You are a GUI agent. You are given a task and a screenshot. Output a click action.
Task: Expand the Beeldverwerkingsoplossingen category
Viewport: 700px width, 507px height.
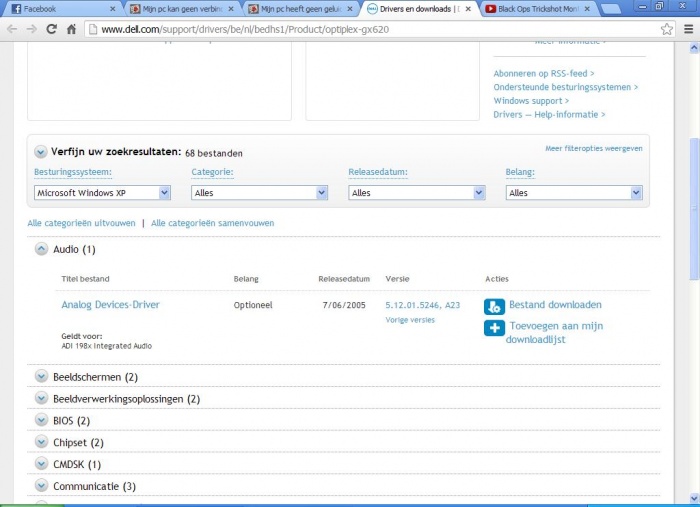(41, 398)
